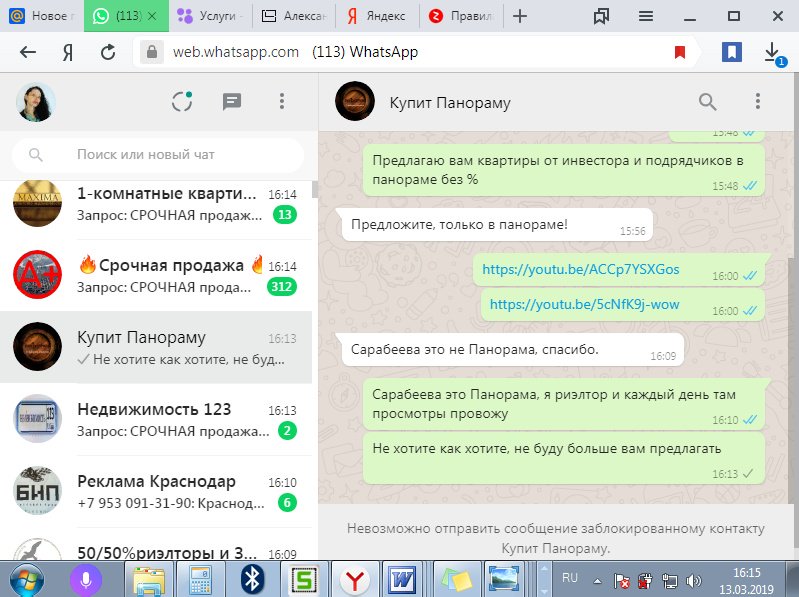Open green S application in taskbar
The width and height of the screenshot is (799, 597).
304,580
